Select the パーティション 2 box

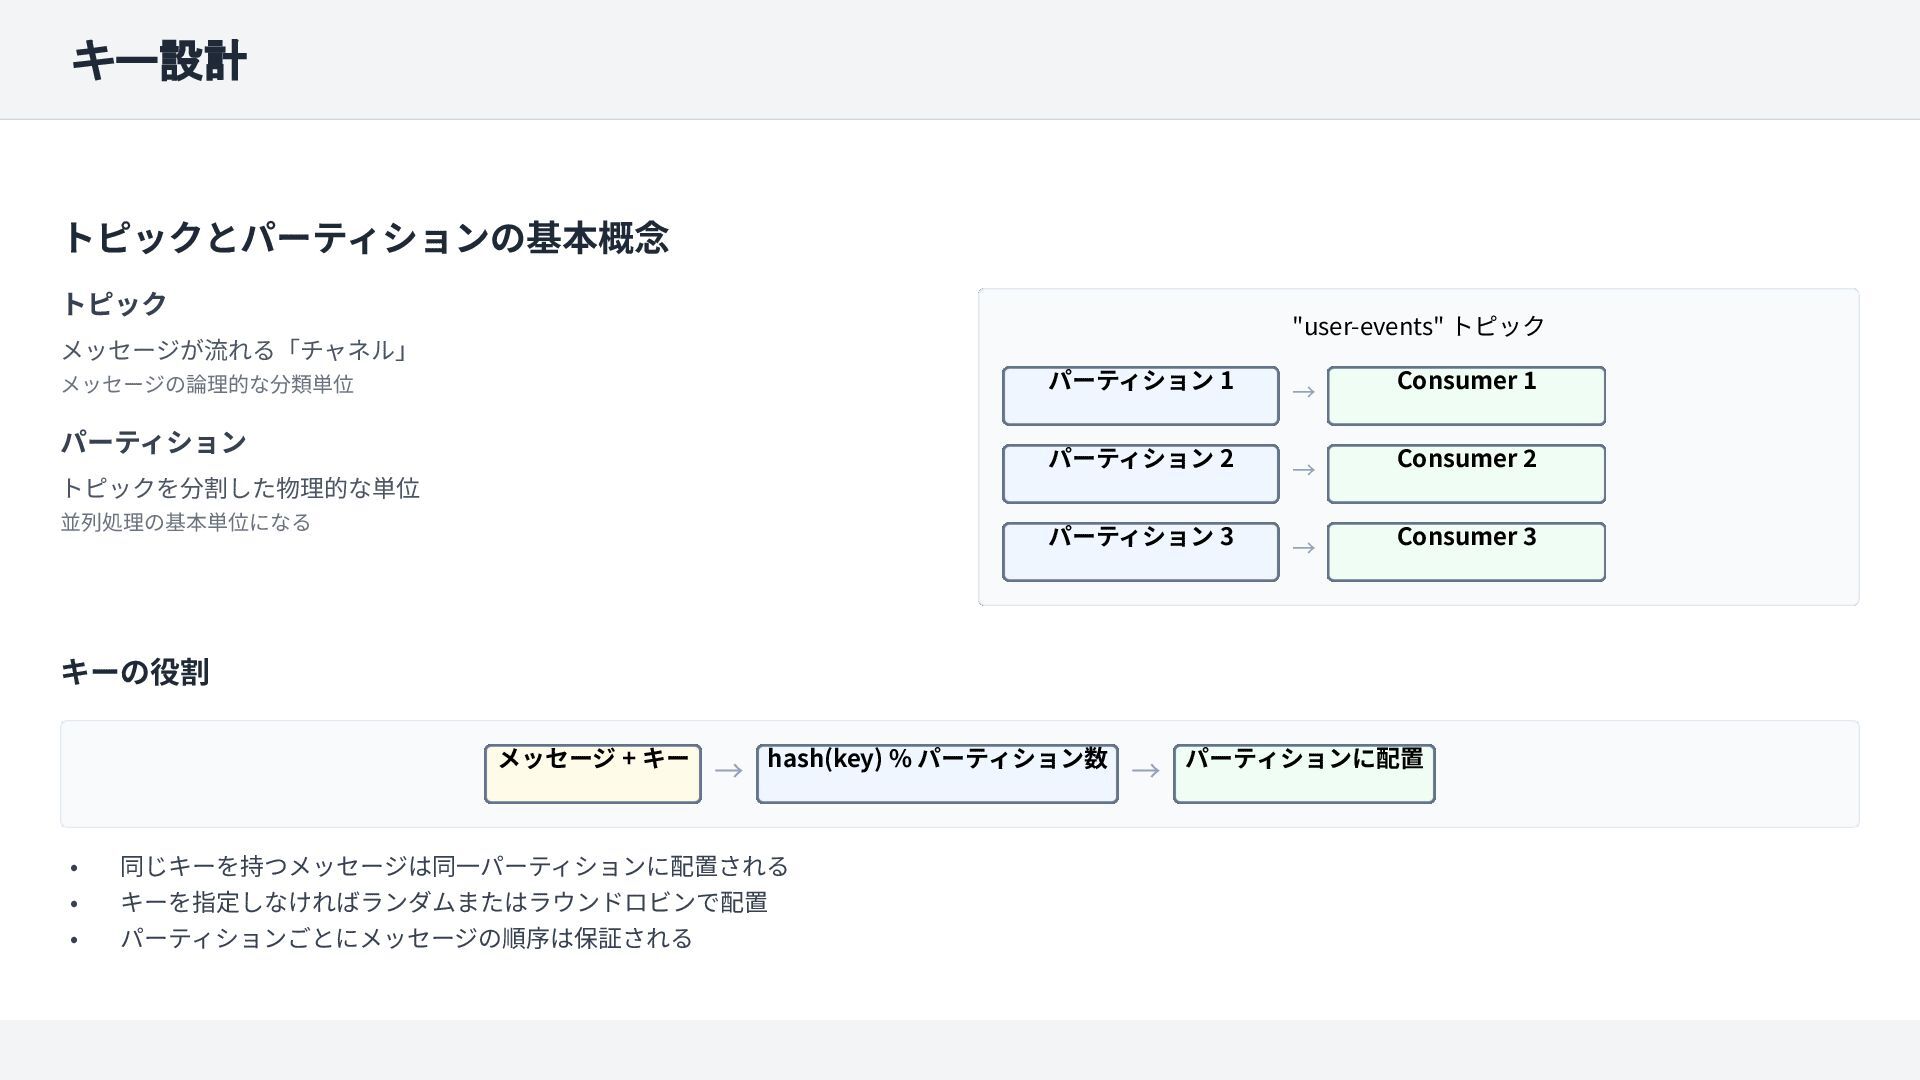coord(1140,473)
